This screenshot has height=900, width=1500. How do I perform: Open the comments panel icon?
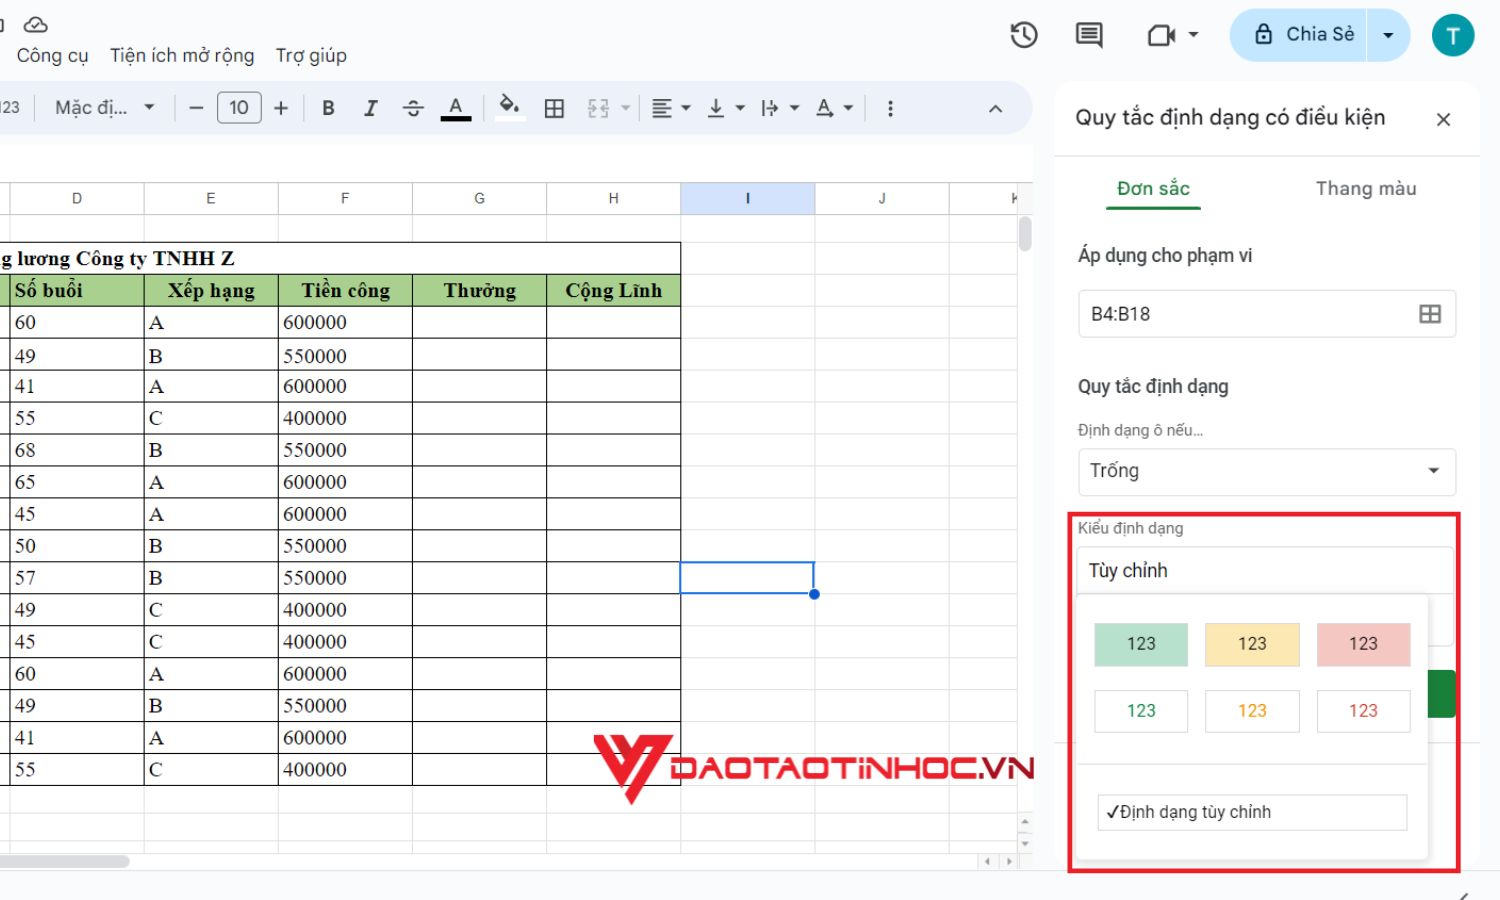click(x=1089, y=35)
